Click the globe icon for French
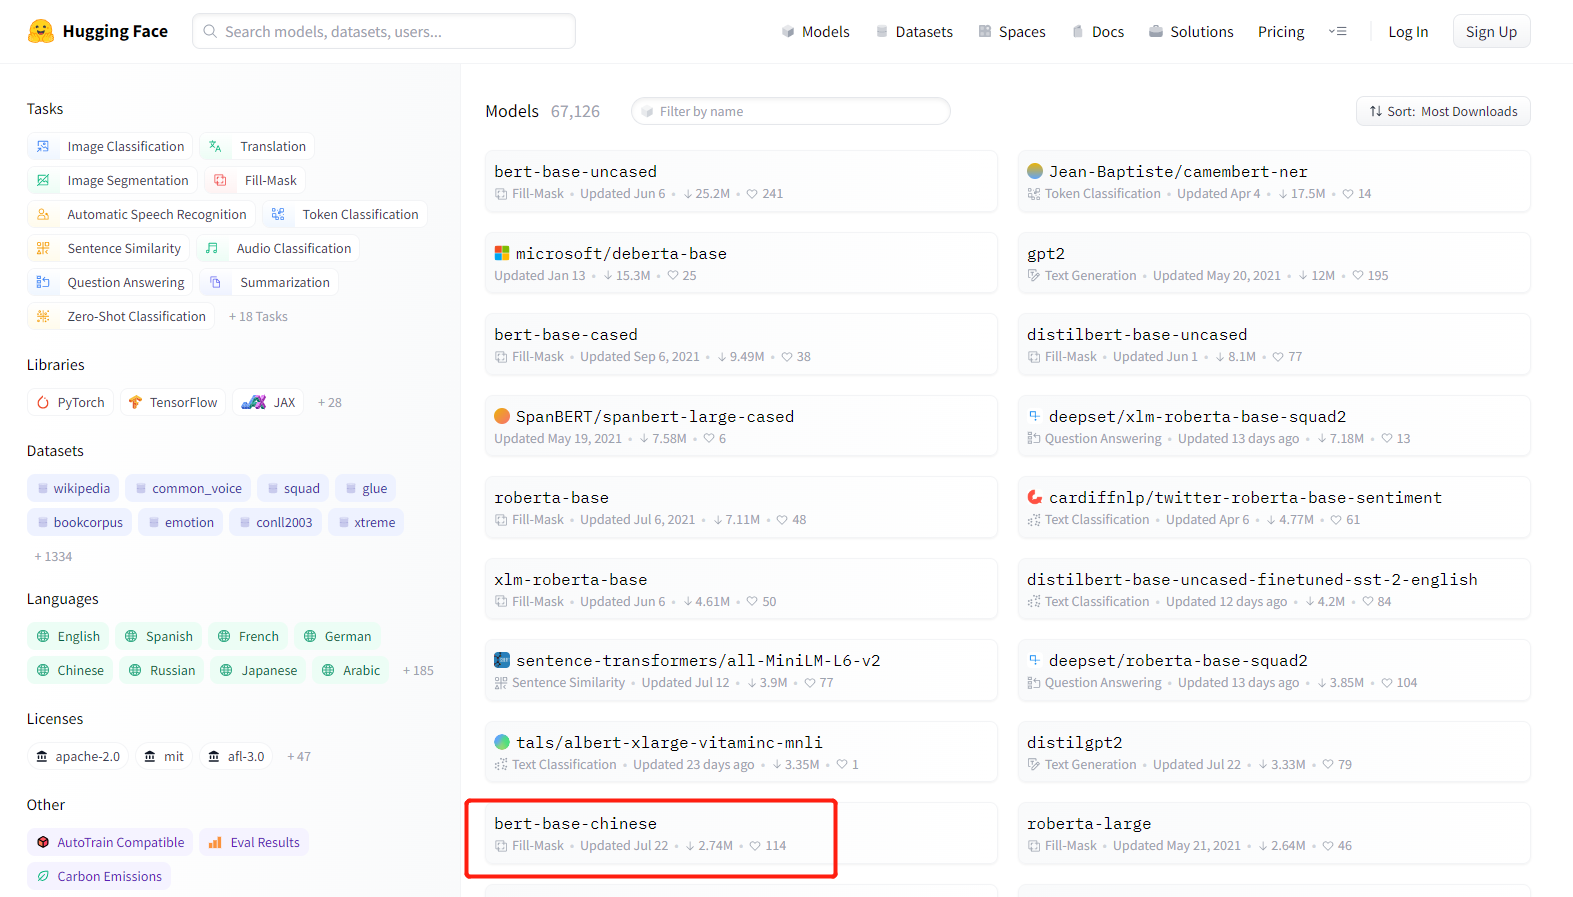 224,637
